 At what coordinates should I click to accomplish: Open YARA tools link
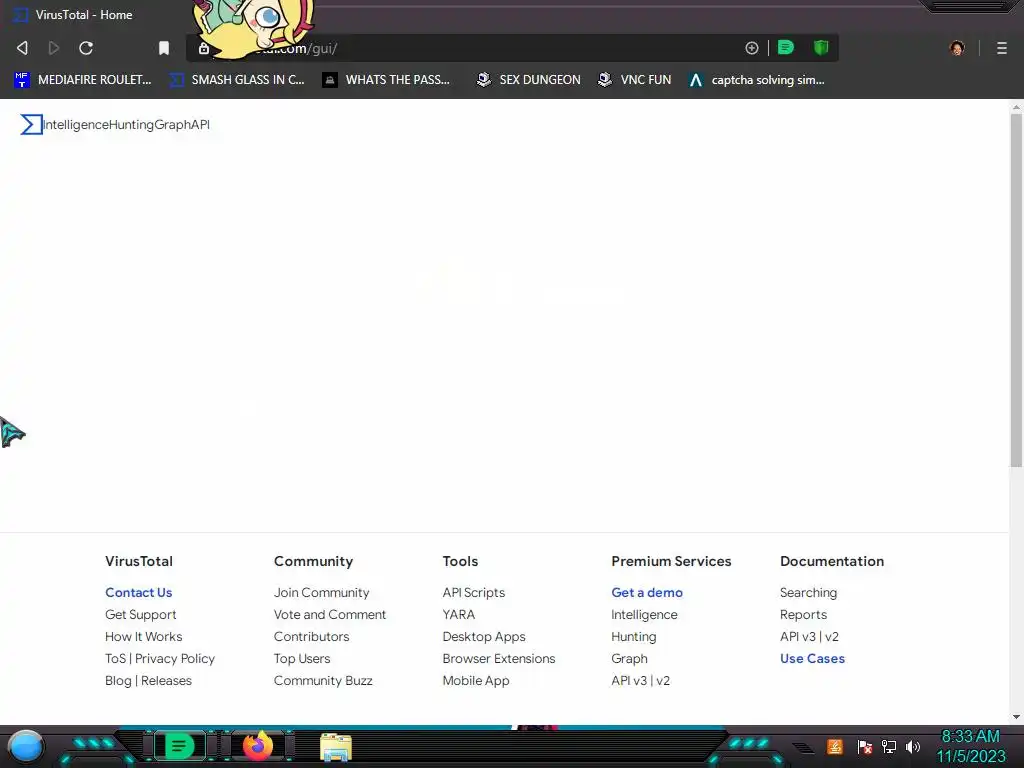tap(458, 615)
